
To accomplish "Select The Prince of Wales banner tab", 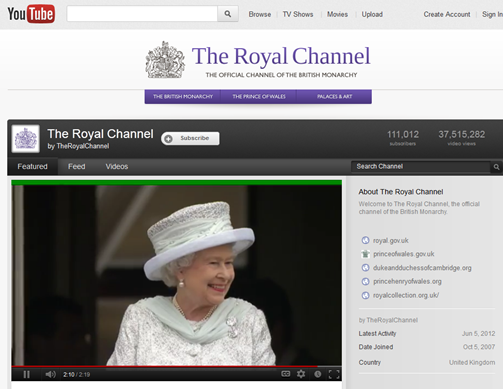I will coord(259,97).
